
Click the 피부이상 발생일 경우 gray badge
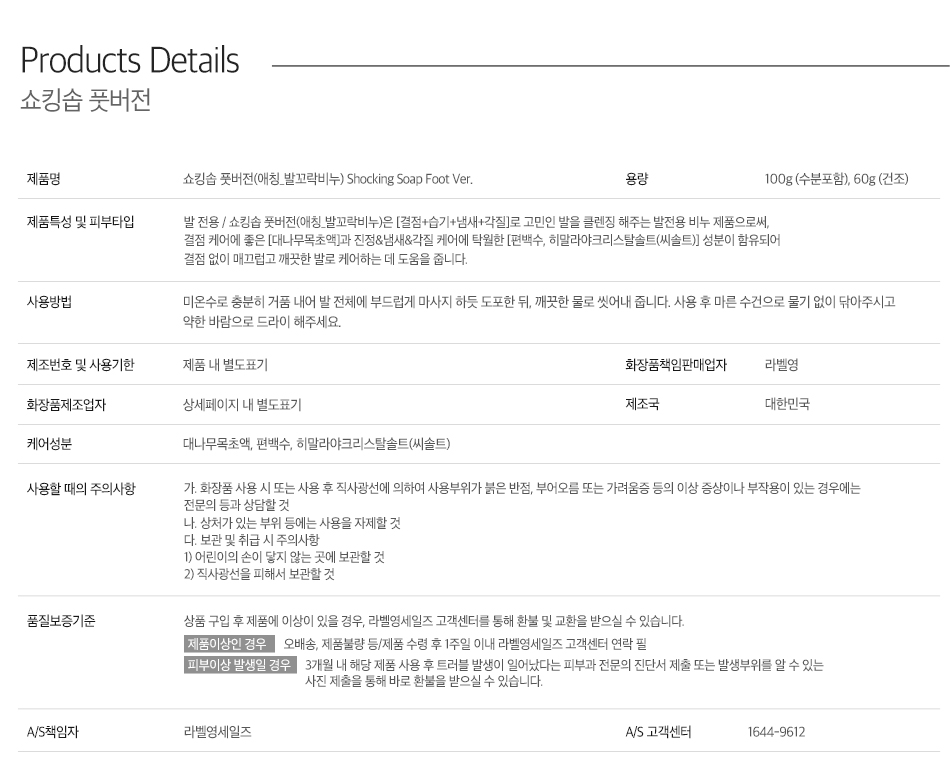[x=240, y=665]
